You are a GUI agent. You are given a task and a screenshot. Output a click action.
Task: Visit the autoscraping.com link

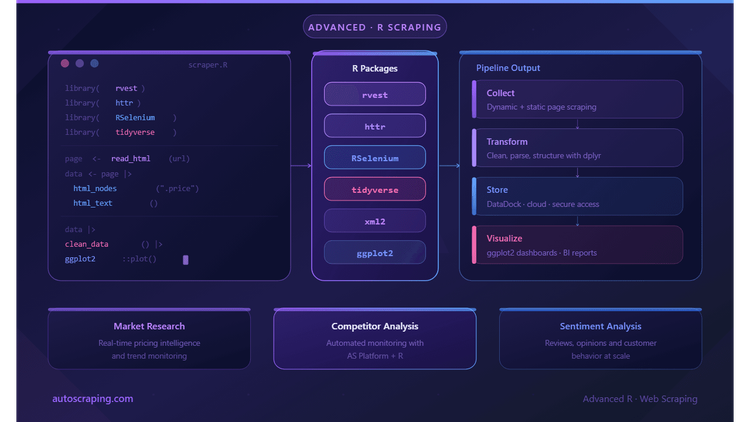(x=93, y=399)
